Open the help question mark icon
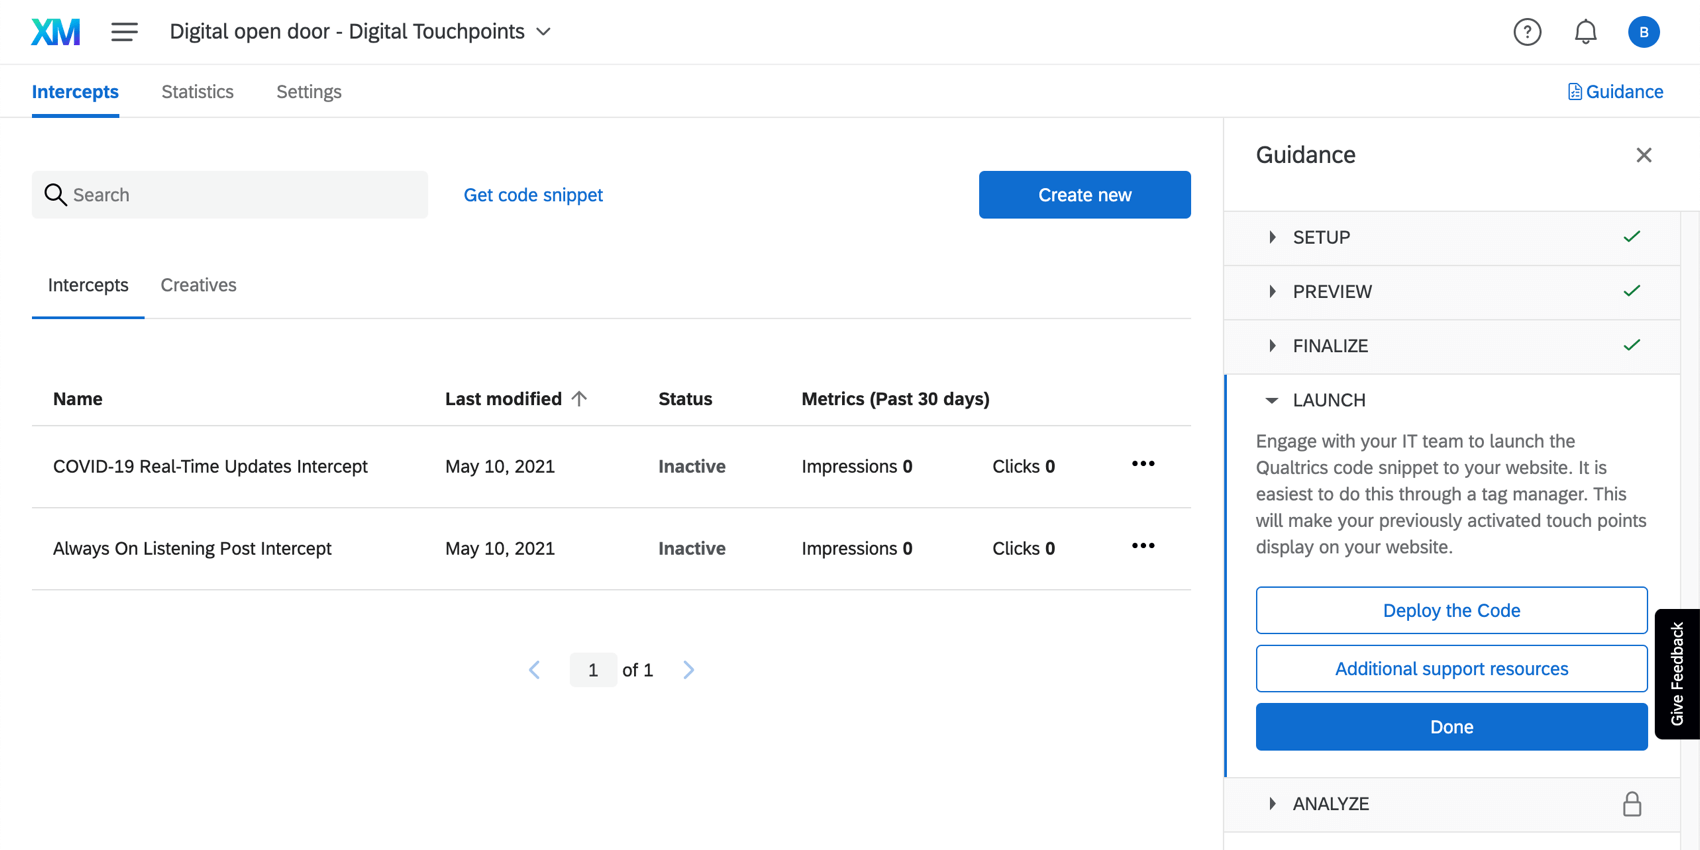 click(x=1527, y=32)
